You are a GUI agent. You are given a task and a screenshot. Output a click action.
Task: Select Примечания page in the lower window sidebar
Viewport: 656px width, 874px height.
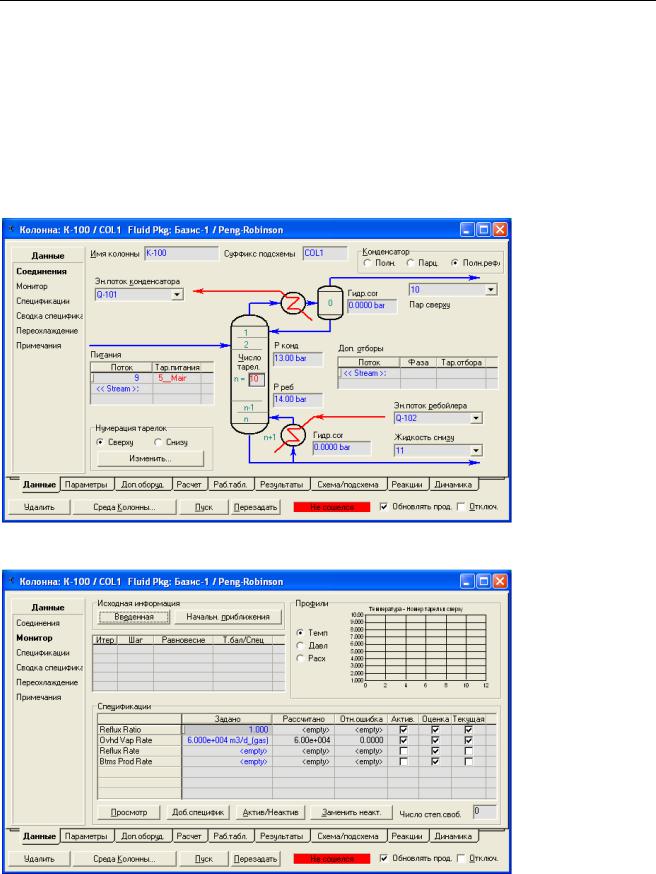click(38, 697)
